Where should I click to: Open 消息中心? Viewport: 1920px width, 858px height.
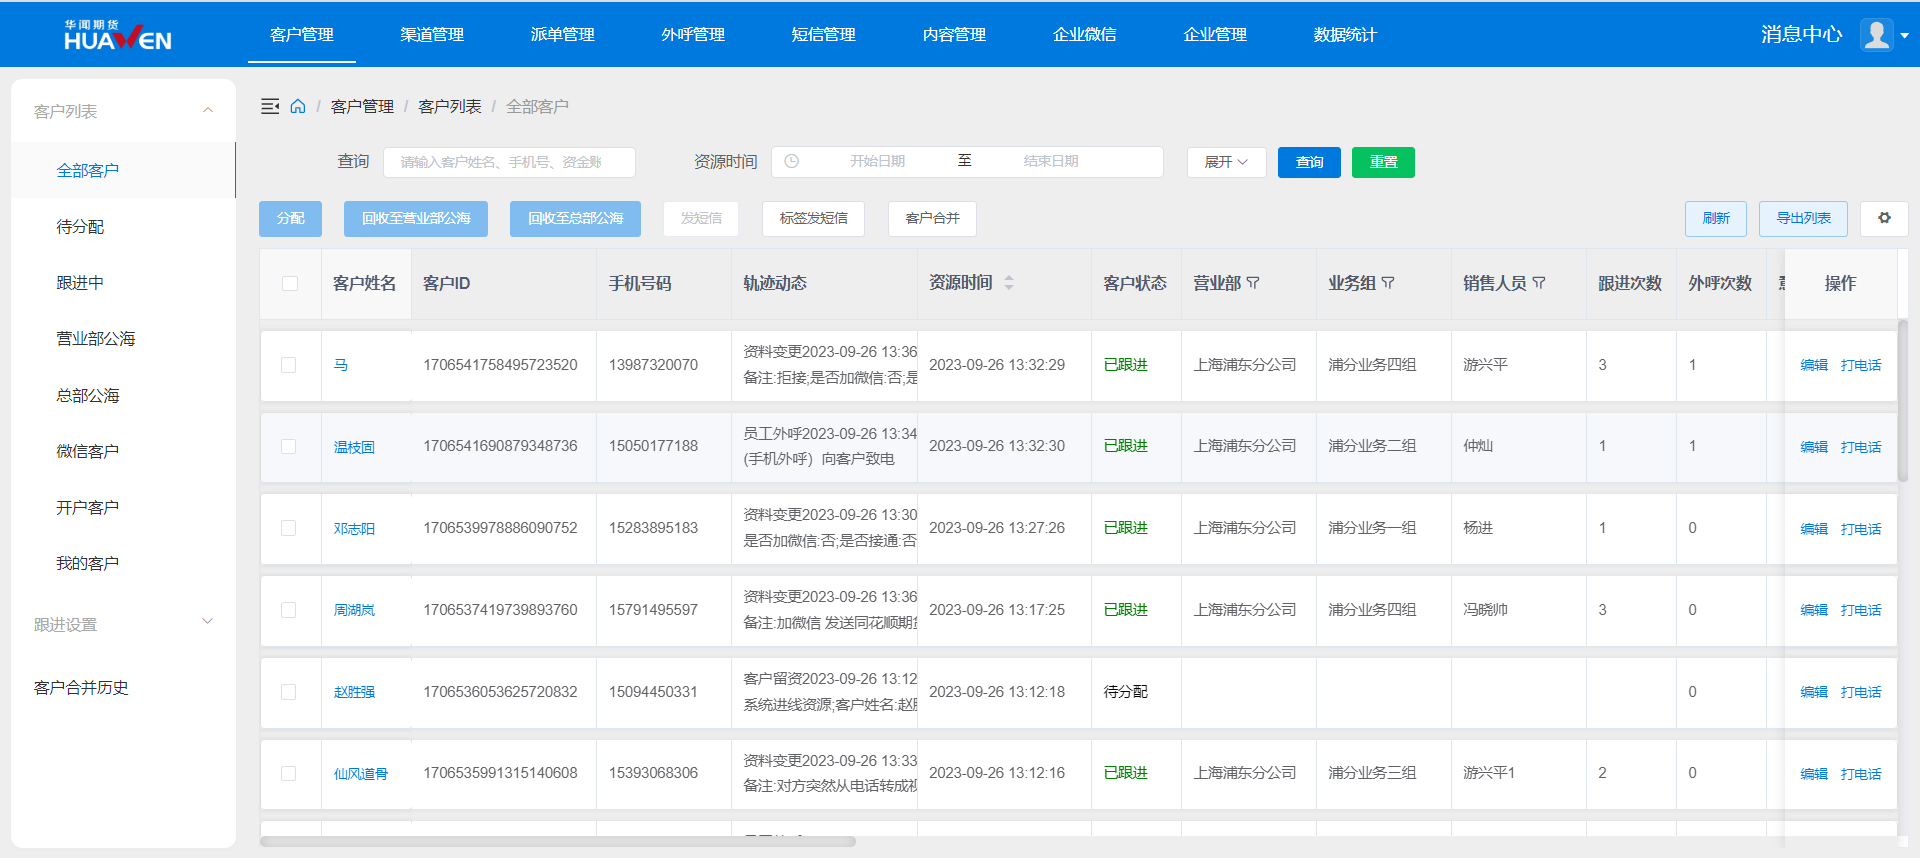1801,34
